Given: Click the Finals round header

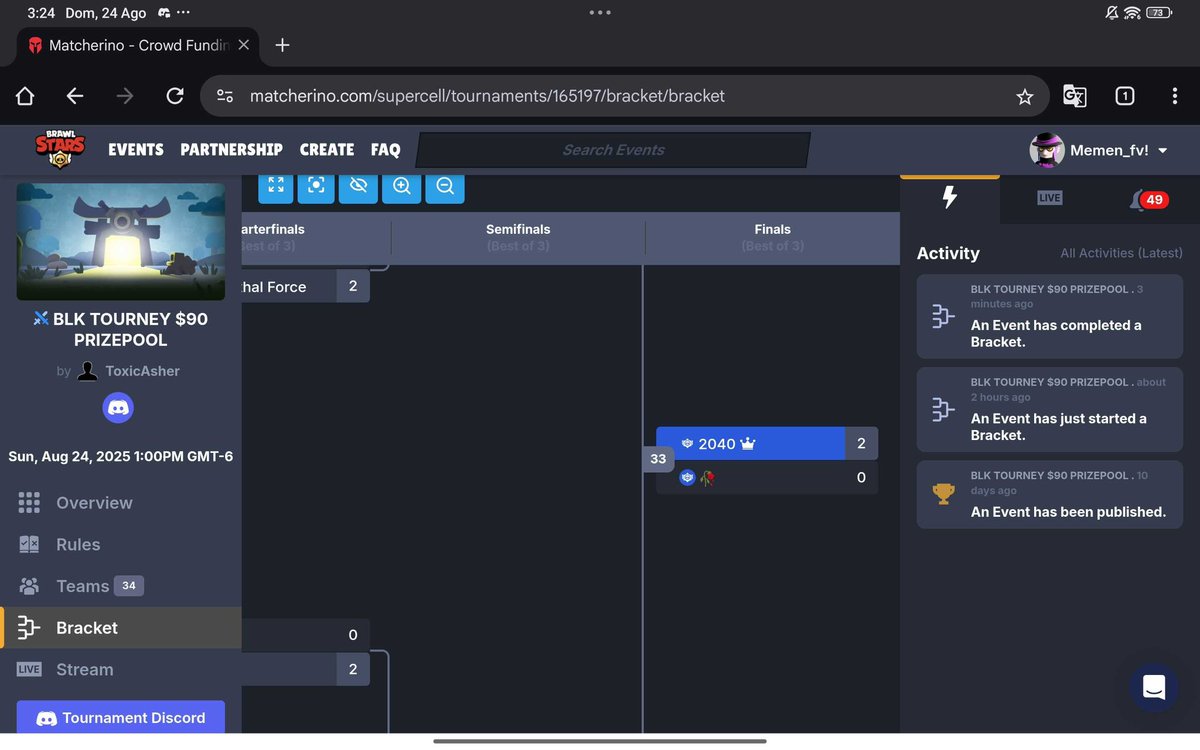Looking at the screenshot, I should tap(772, 237).
